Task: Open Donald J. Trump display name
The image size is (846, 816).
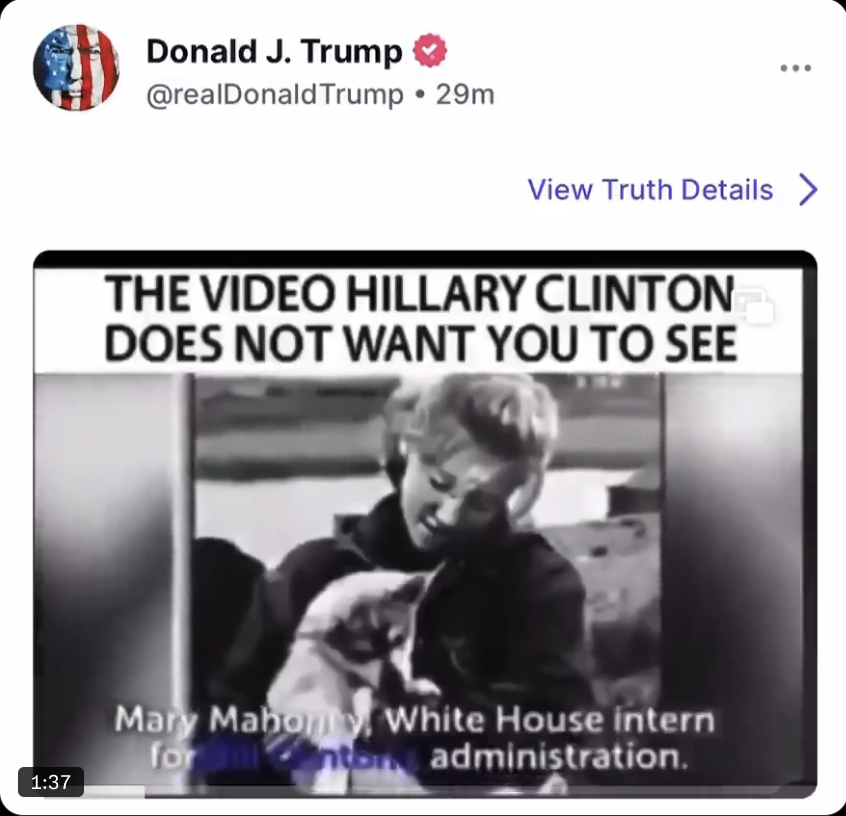Action: point(274,51)
